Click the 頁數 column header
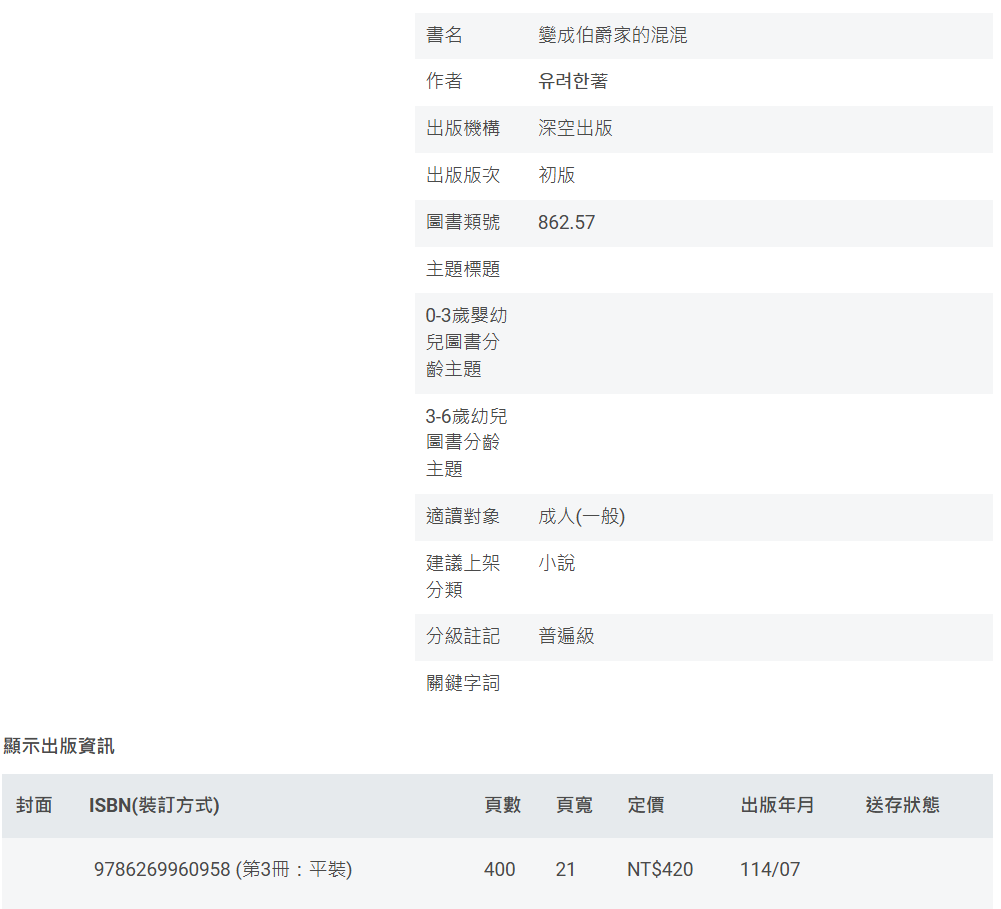This screenshot has height=909, width=1001. (x=502, y=806)
